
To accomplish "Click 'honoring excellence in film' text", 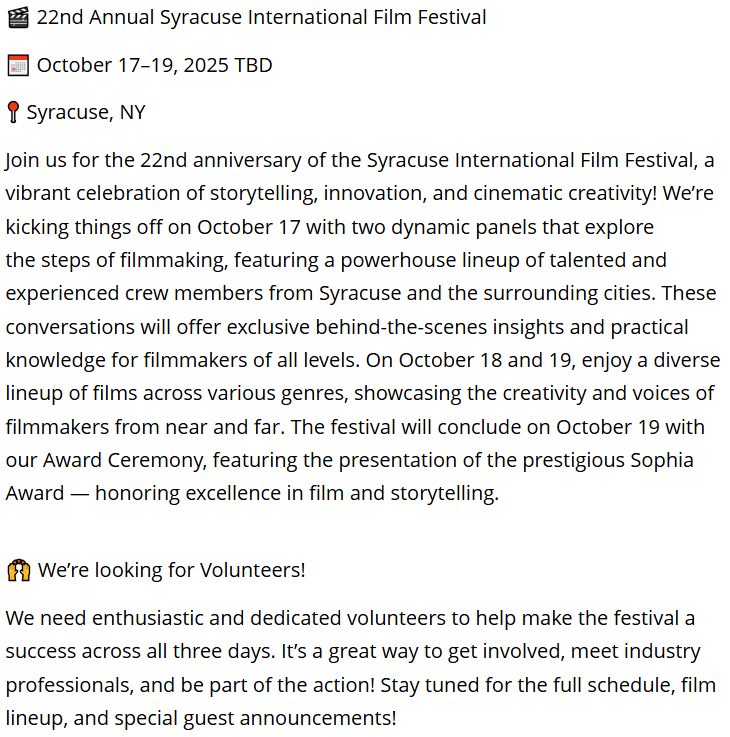I will coord(220,494).
